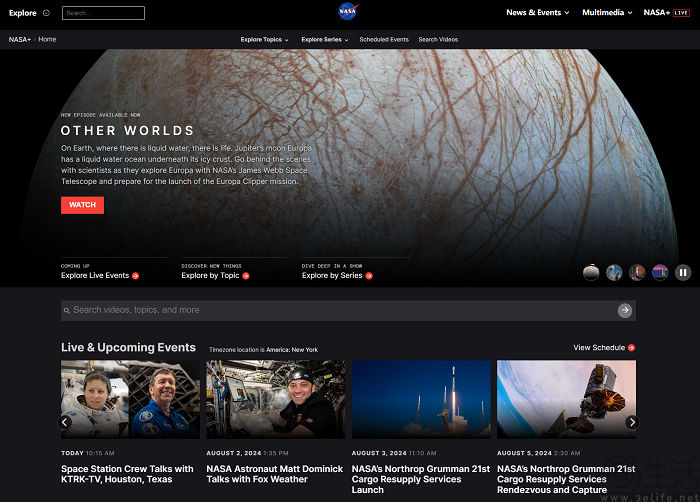
Task: Click 'NASA Astronaut Matt Dominick Talks' title
Action: pos(275,474)
